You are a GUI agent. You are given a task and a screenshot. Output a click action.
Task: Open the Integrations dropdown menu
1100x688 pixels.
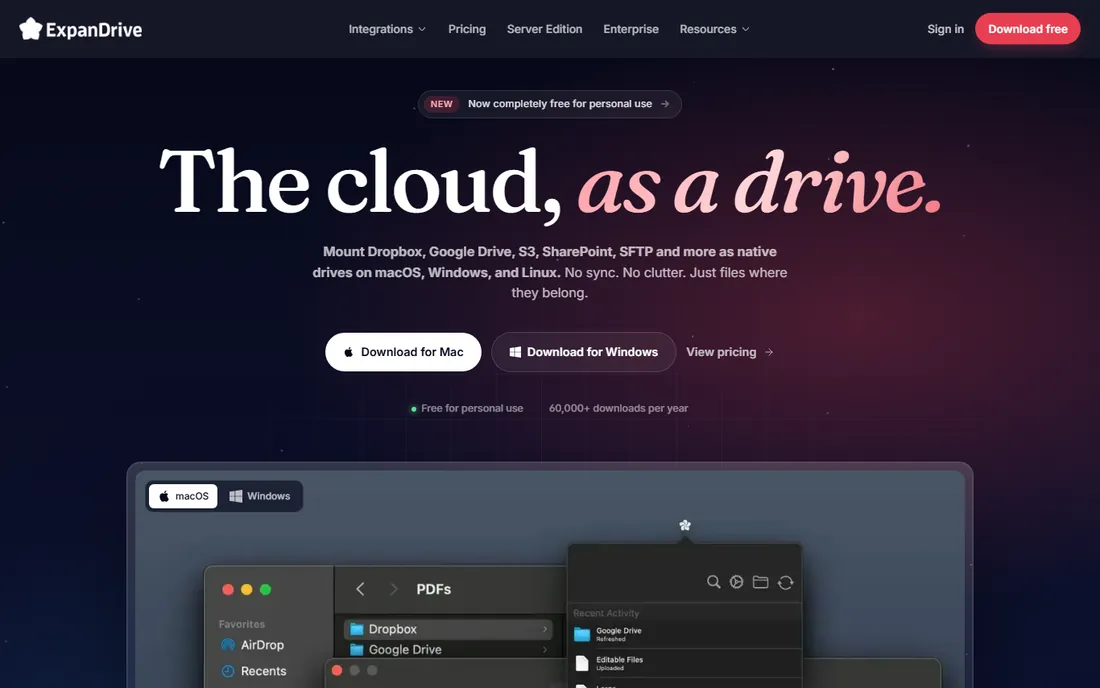coord(387,29)
